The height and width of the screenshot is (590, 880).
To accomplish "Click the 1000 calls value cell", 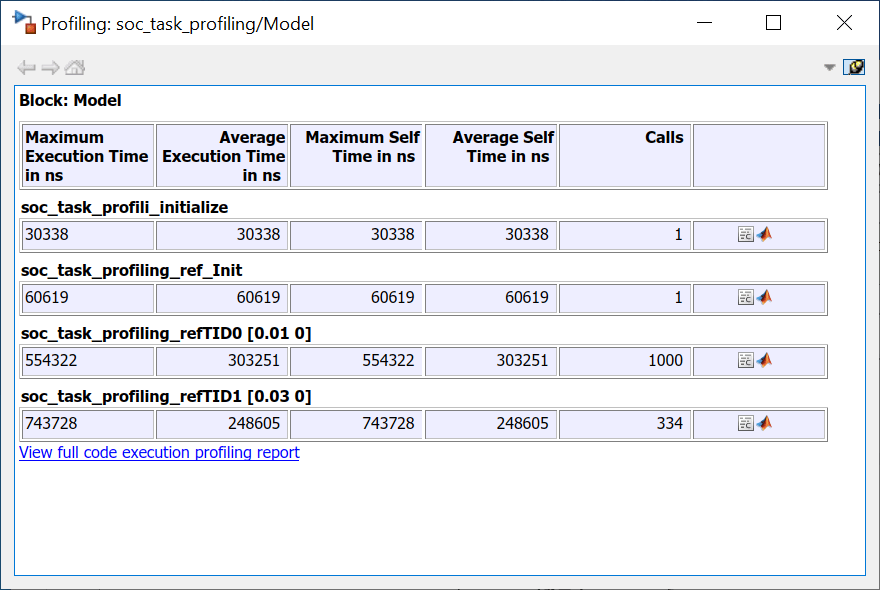I will click(x=625, y=361).
